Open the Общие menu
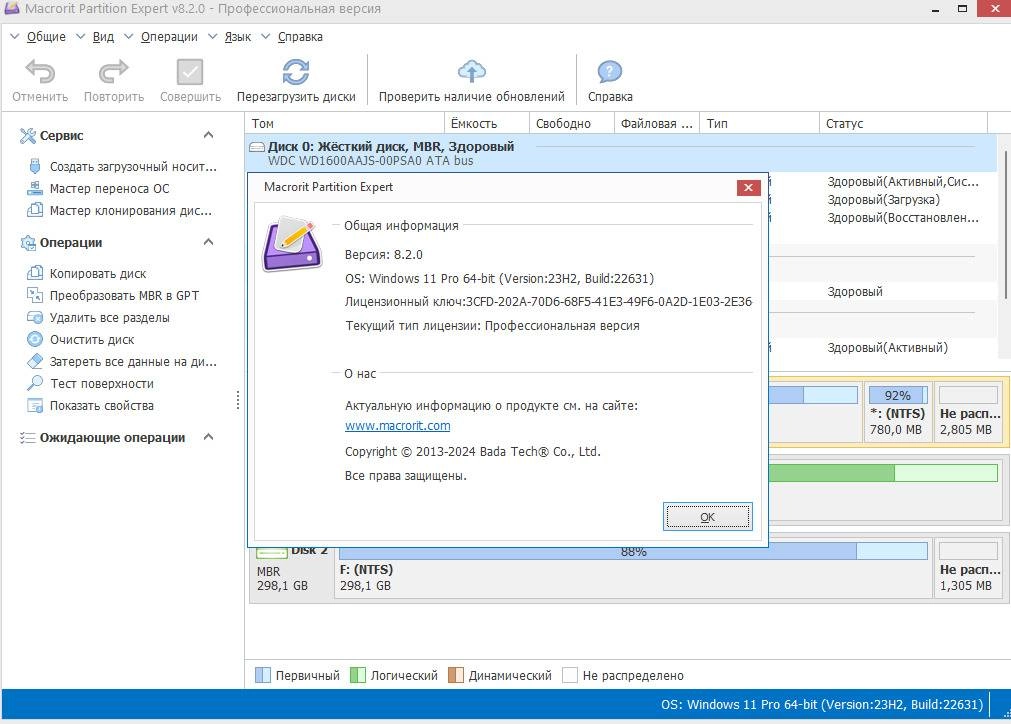Image resolution: width=1011 pixels, height=724 pixels. point(46,37)
